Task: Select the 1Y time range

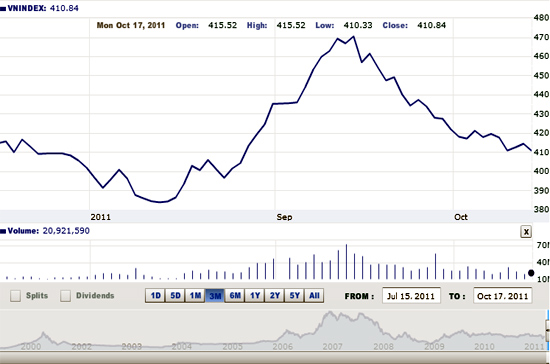Action: click(255, 296)
